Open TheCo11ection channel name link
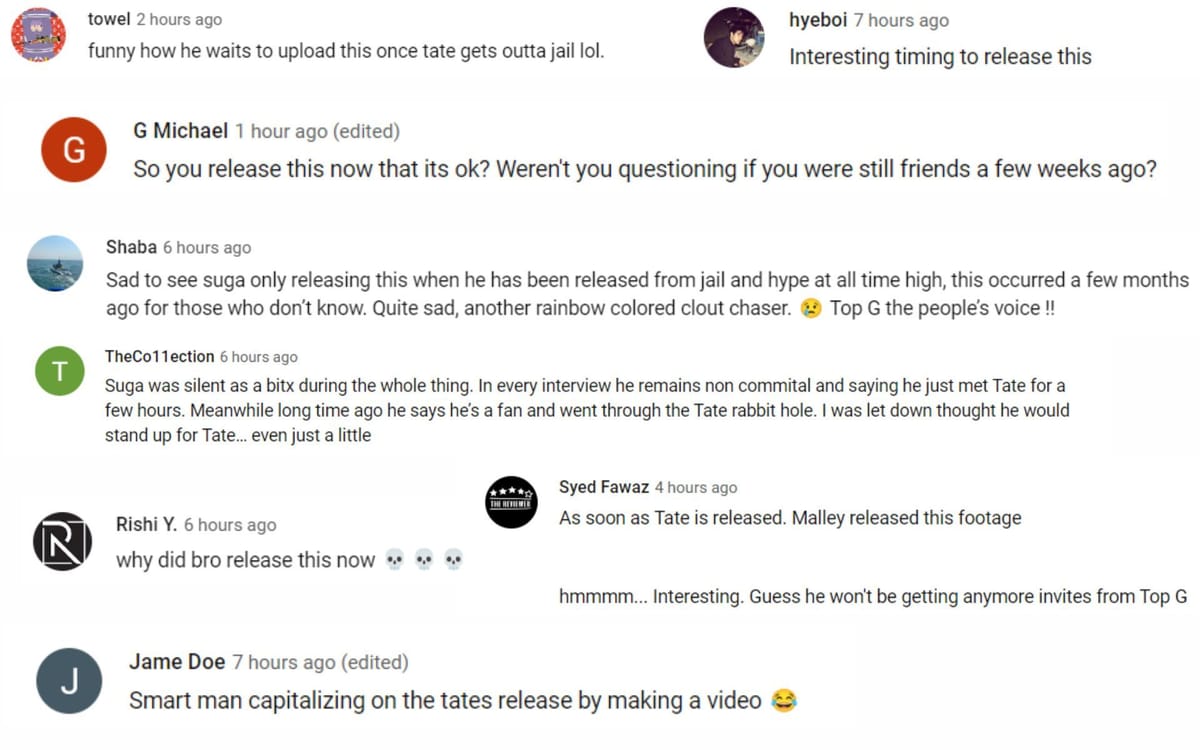This screenshot has height=750, width=1200. tap(159, 356)
